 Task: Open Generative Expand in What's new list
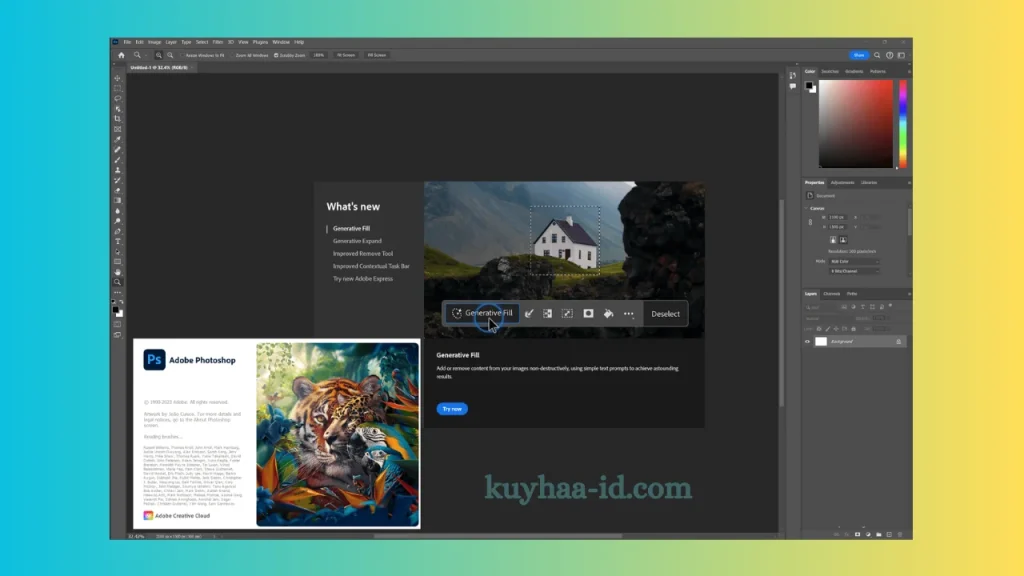pos(357,241)
